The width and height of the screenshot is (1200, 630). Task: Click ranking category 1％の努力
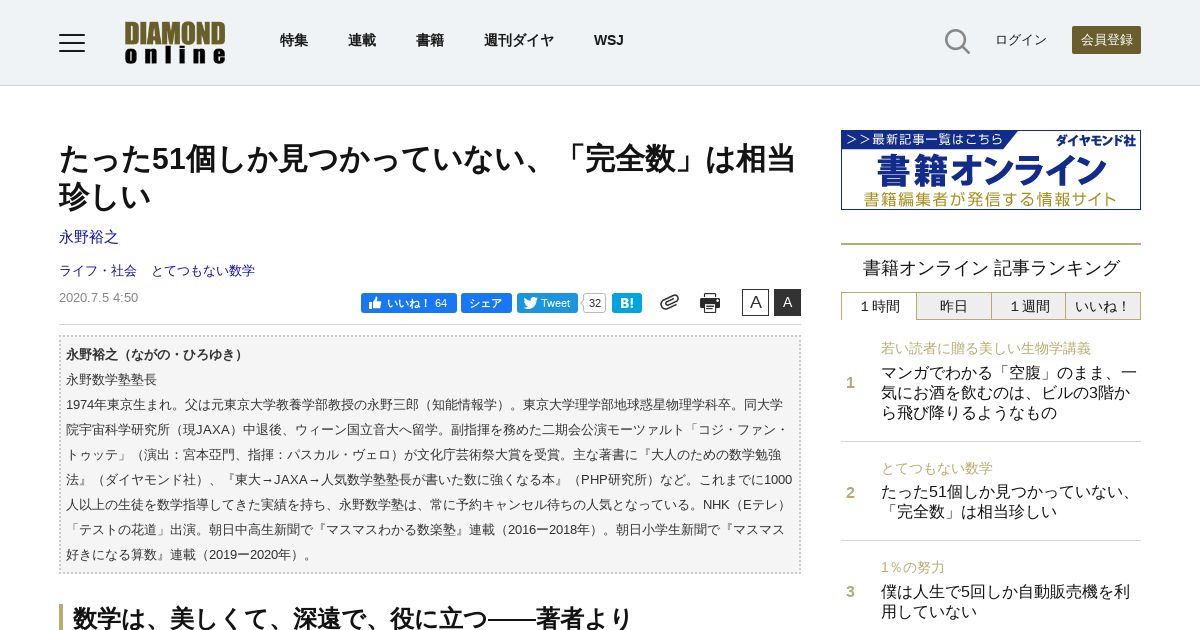click(913, 567)
